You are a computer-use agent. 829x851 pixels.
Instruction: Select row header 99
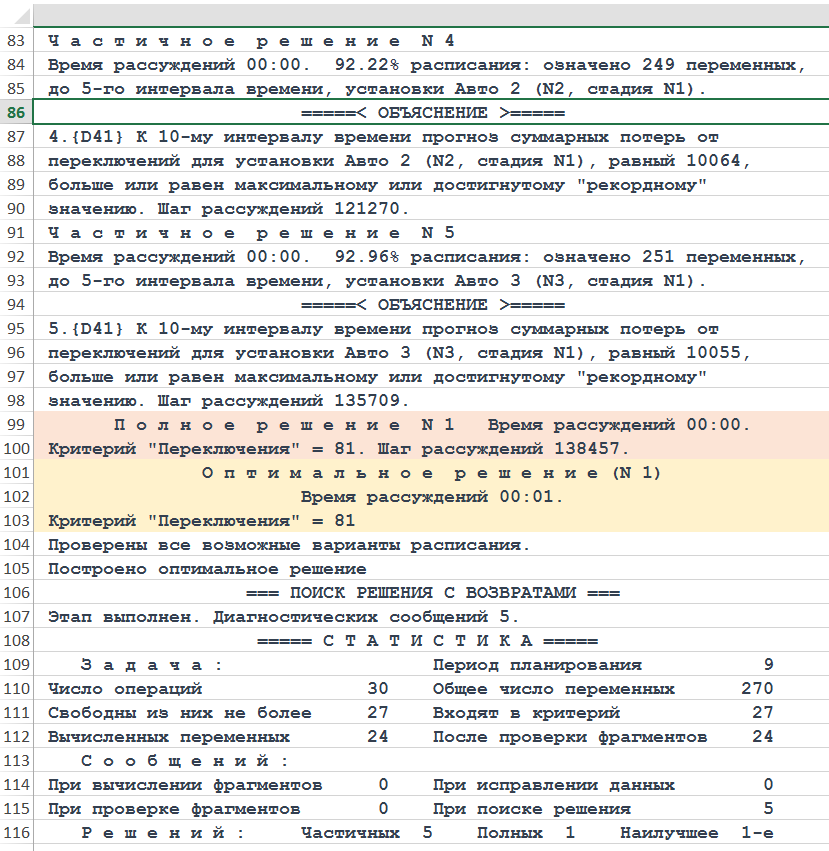coord(16,425)
